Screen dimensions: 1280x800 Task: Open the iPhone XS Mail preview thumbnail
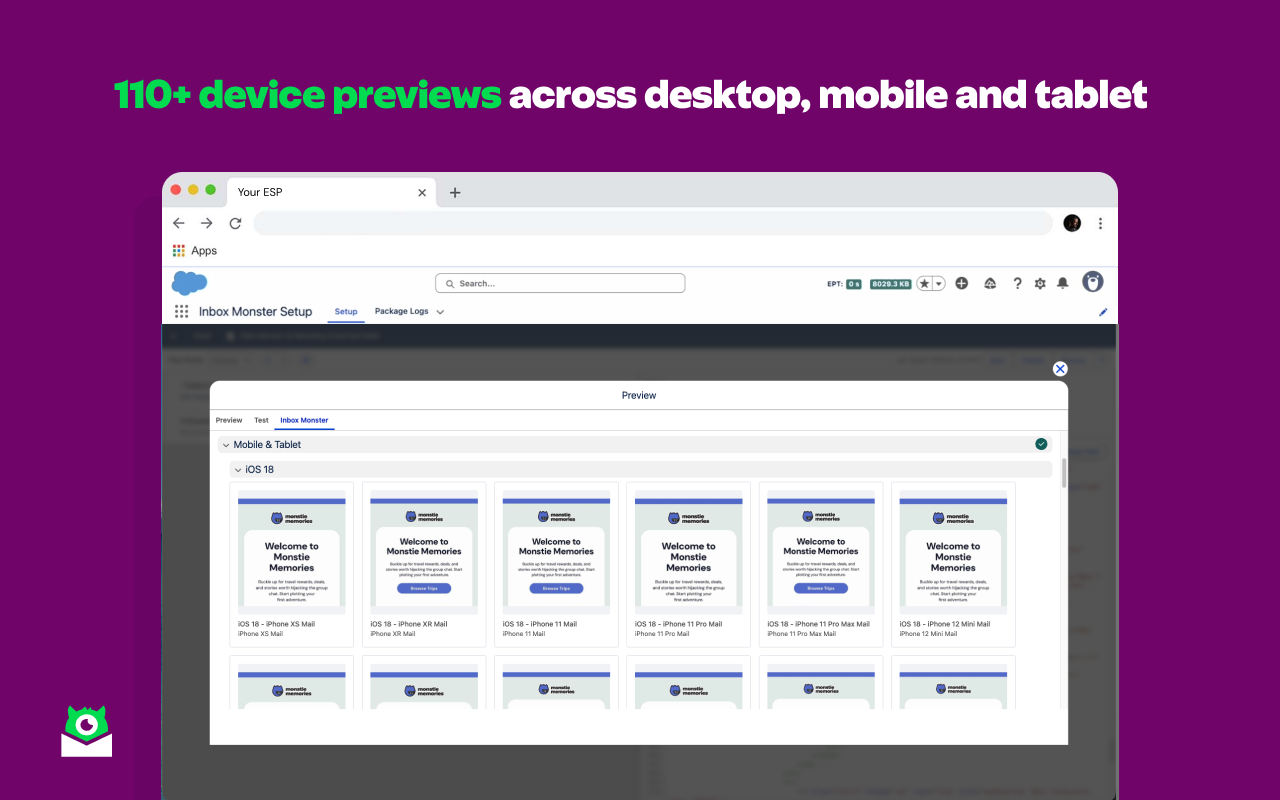(x=292, y=554)
